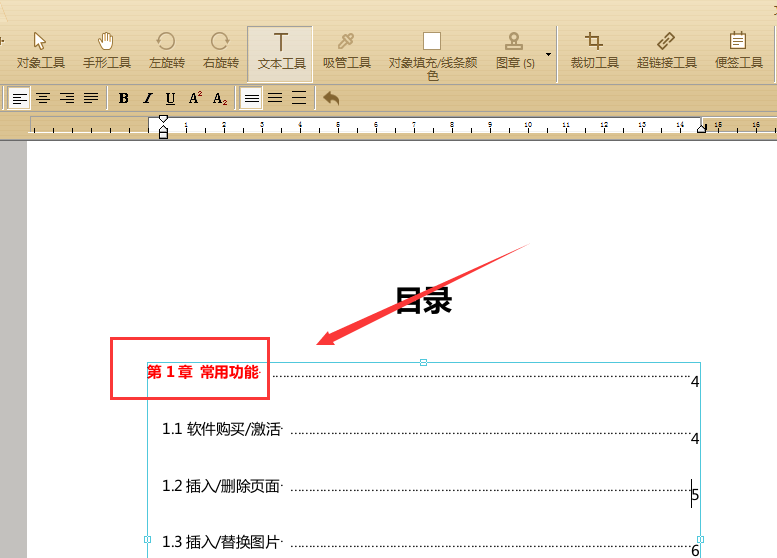Apply center text alignment
This screenshot has height=558, width=777.
tap(43, 98)
